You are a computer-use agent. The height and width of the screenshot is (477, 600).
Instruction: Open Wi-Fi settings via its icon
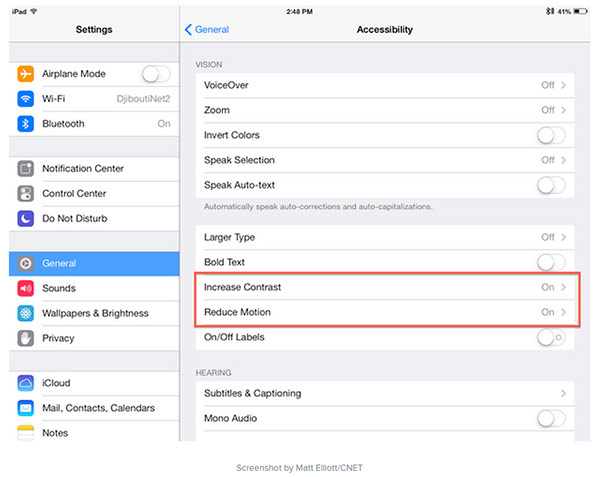coord(26,99)
